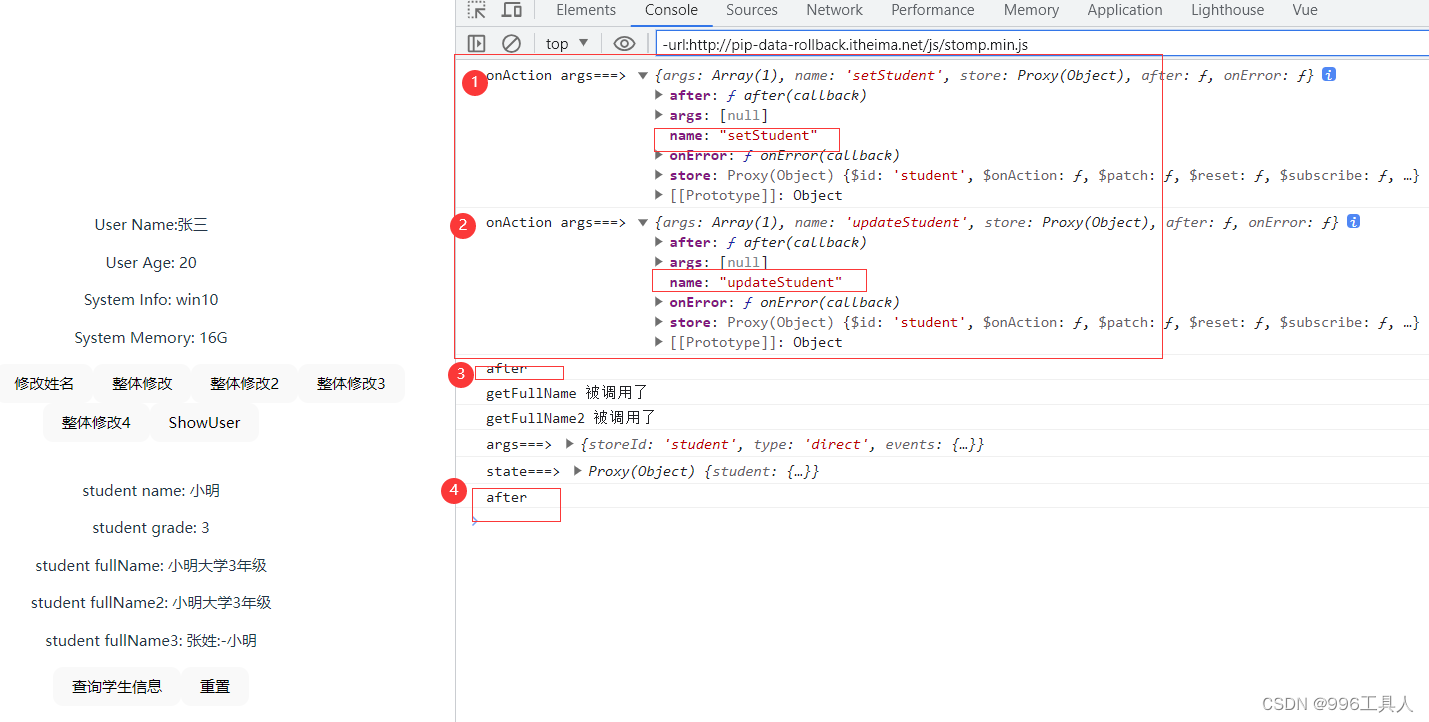1429x722 pixels.
Task: Select the last 'after' log line
Action: click(506, 497)
